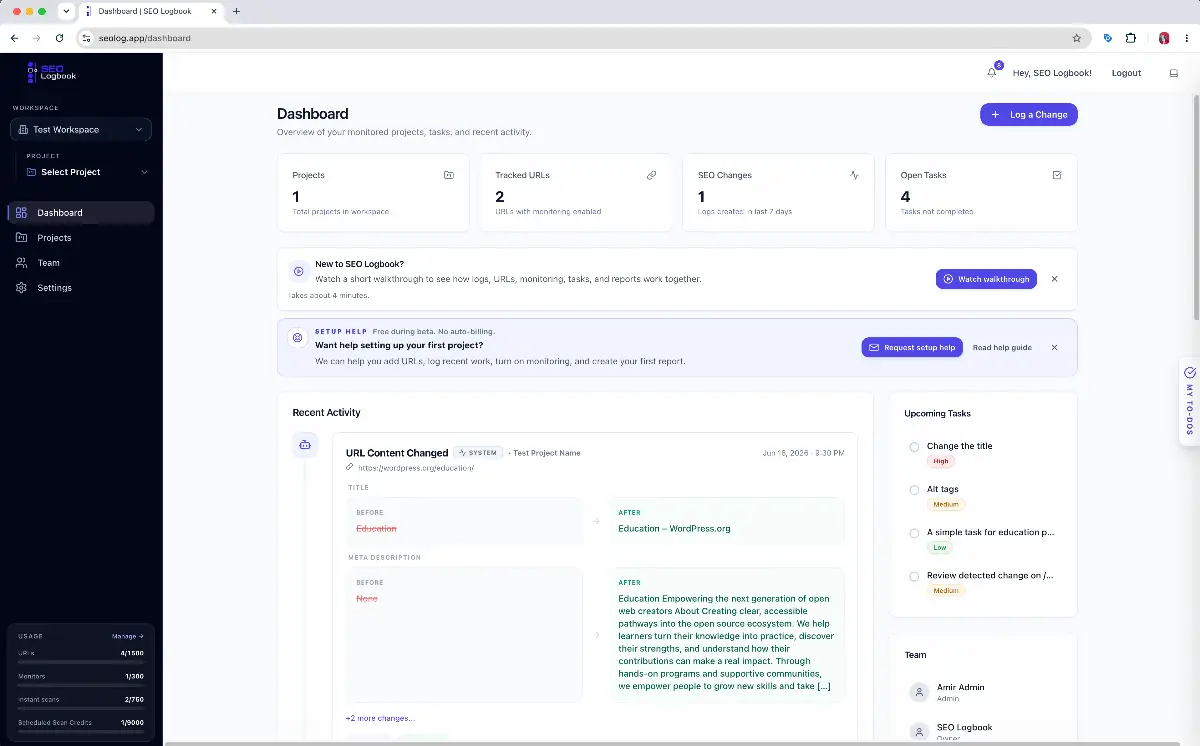Select the 'Dashboard | SEO Logbook' browser tab
Image resolution: width=1200 pixels, height=746 pixels.
tap(150, 11)
